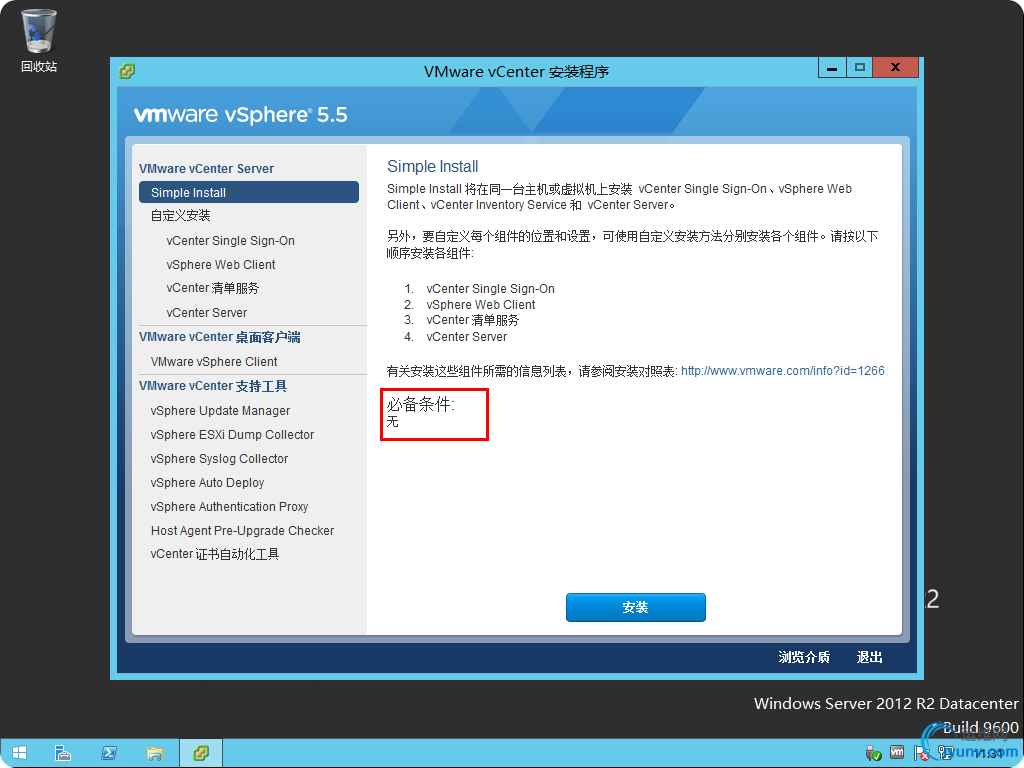Open the Action Center flag tray icon
Viewport: 1024px width, 768px height.
[x=921, y=754]
